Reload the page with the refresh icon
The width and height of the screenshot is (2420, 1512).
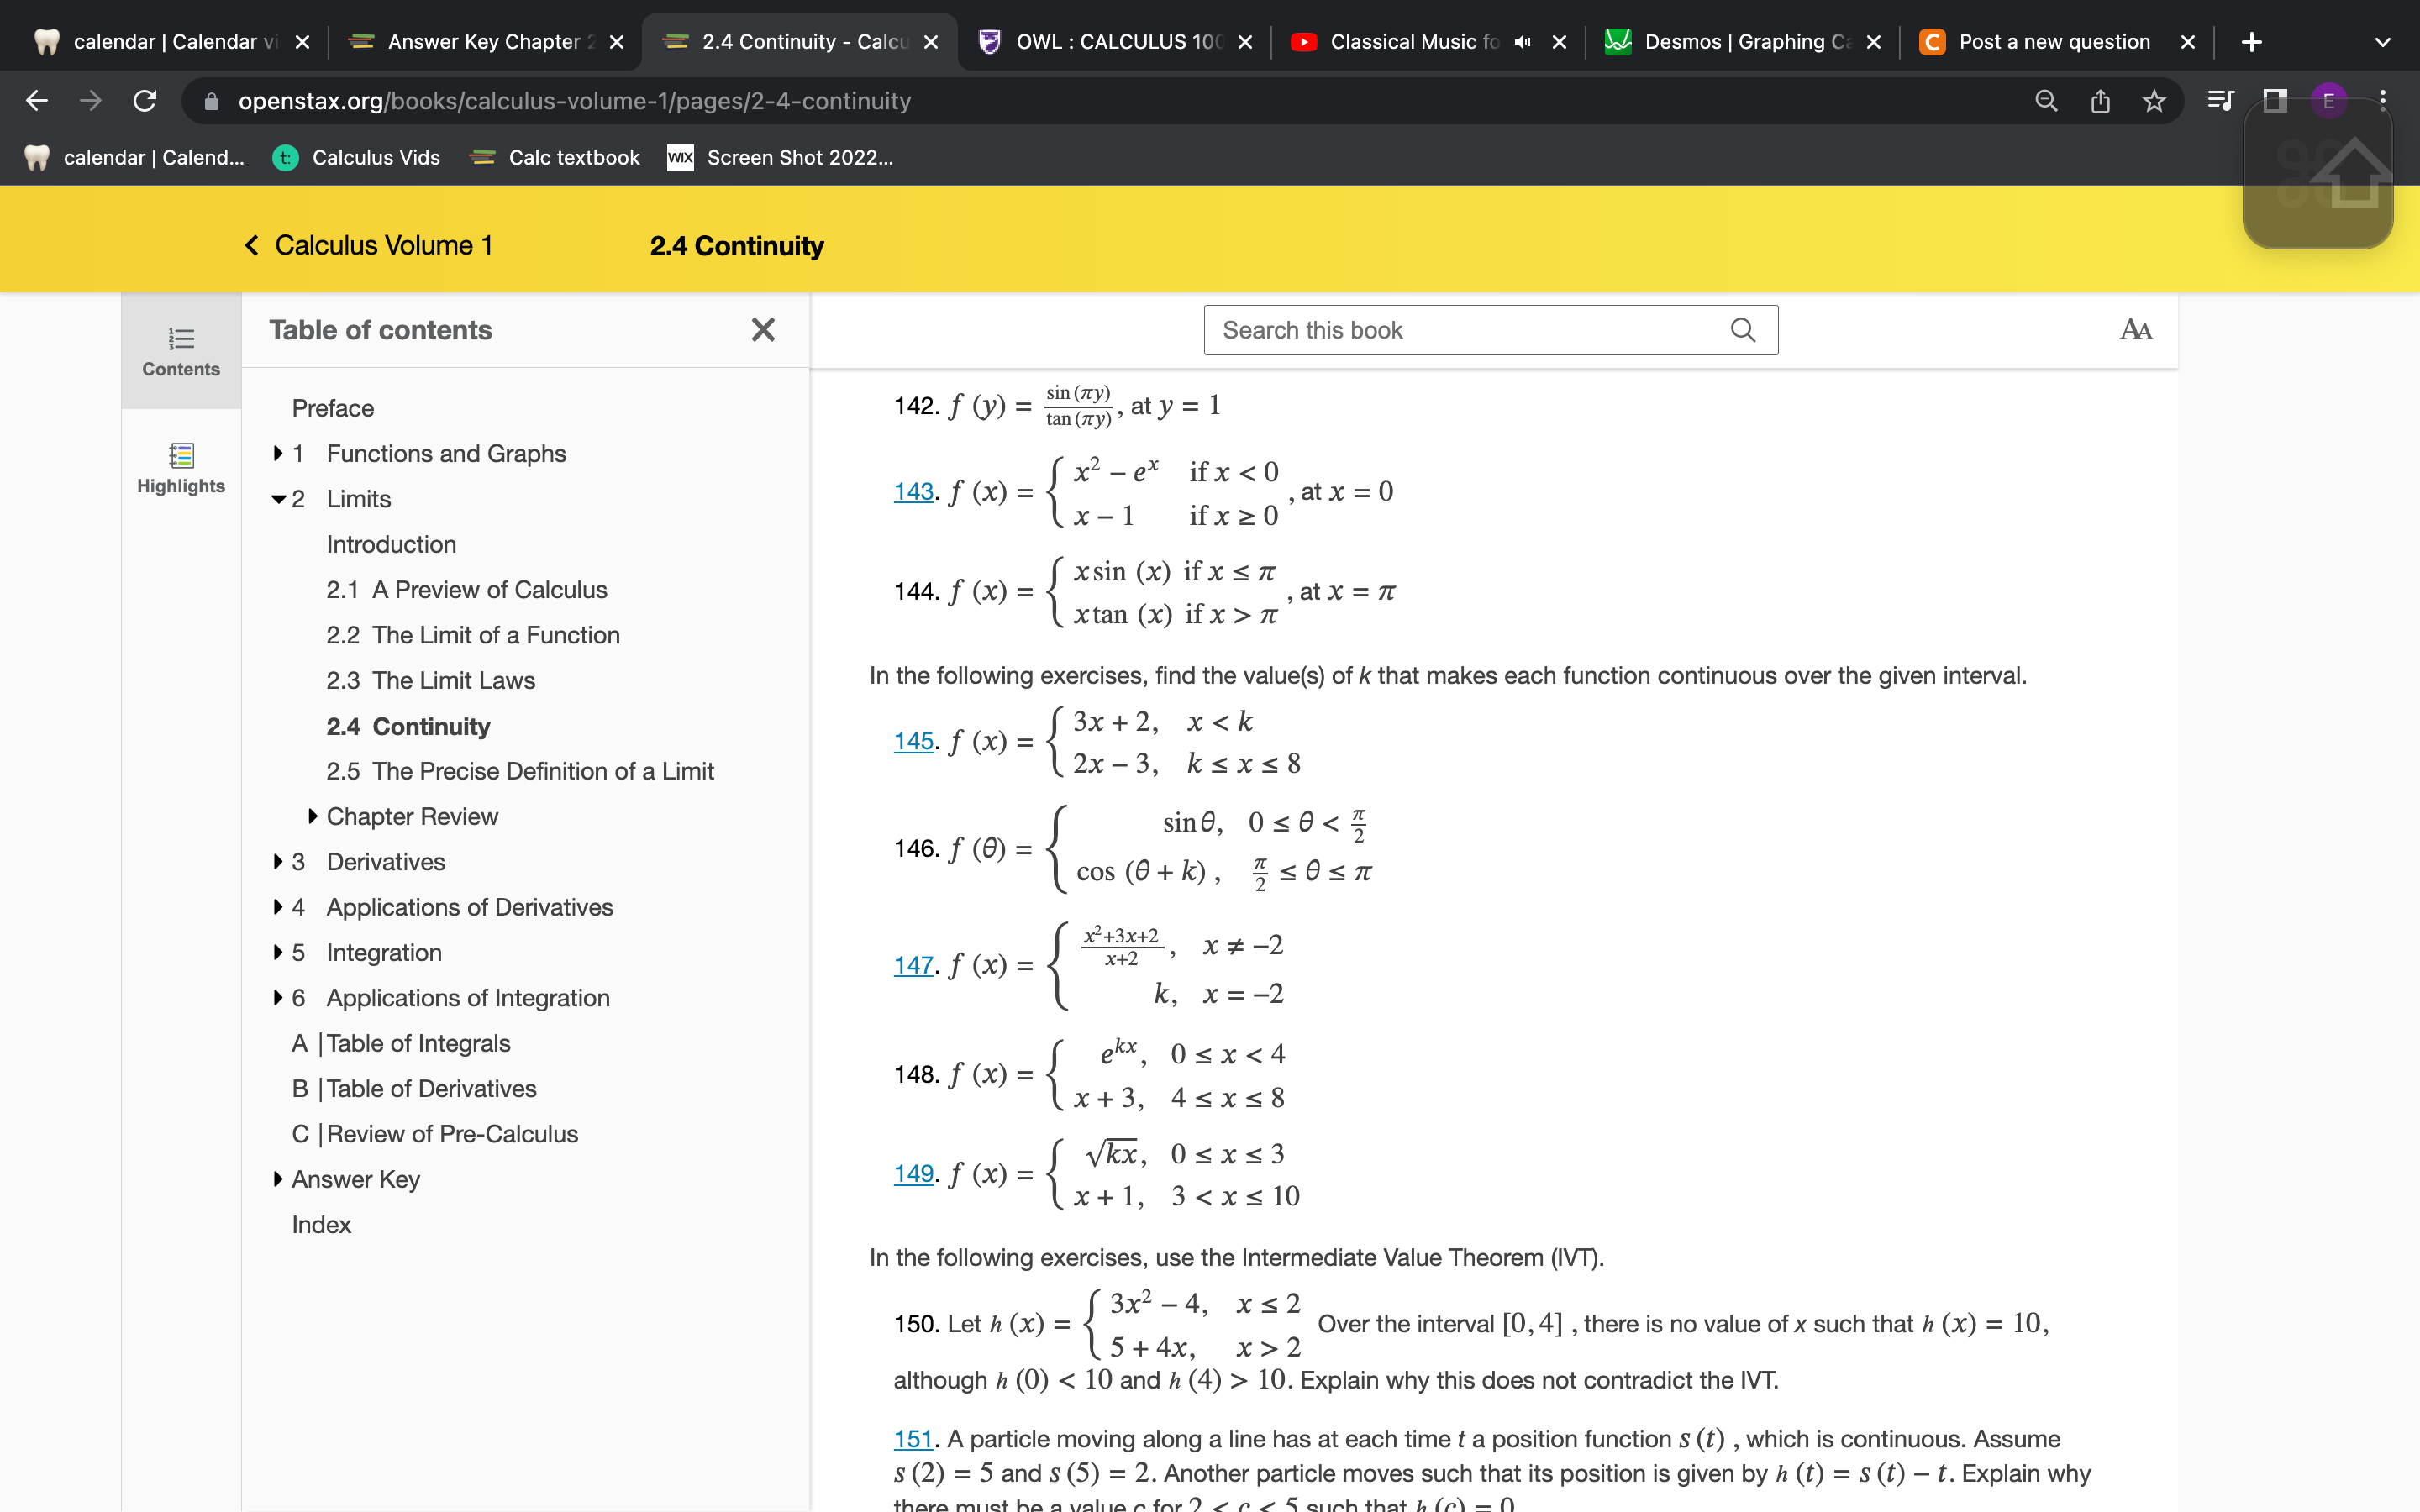coord(143,100)
